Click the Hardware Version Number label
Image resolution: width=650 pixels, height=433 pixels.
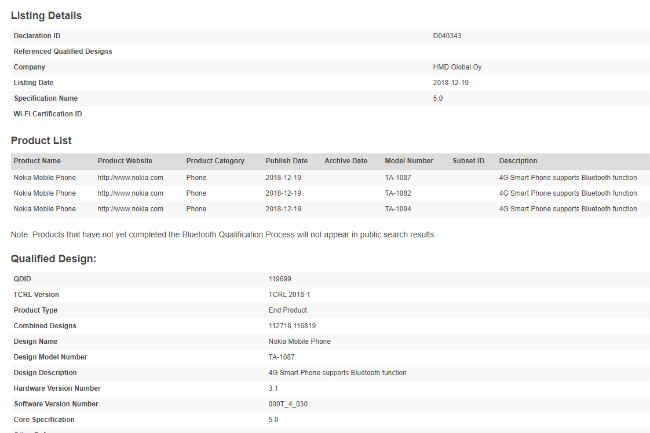click(57, 389)
